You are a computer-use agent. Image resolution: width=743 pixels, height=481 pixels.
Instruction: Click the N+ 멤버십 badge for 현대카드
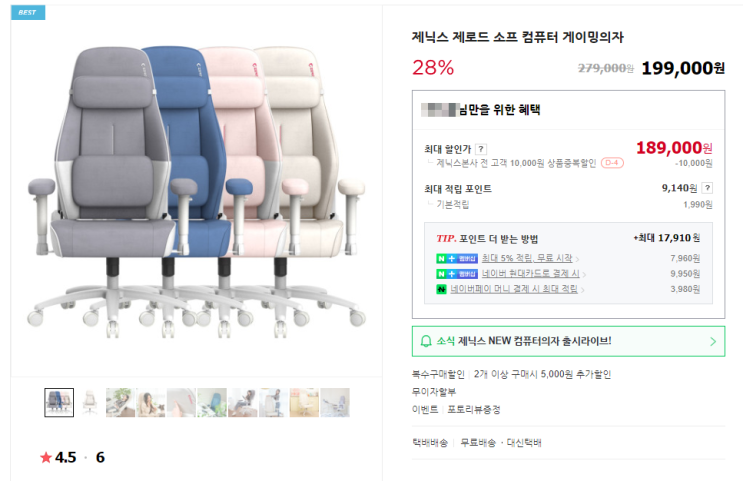click(x=457, y=274)
